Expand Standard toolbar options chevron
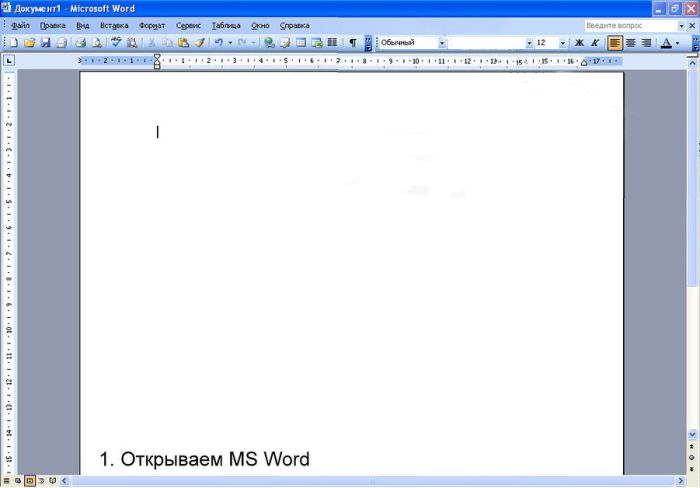Viewport: 700px width, 488px height. point(368,43)
